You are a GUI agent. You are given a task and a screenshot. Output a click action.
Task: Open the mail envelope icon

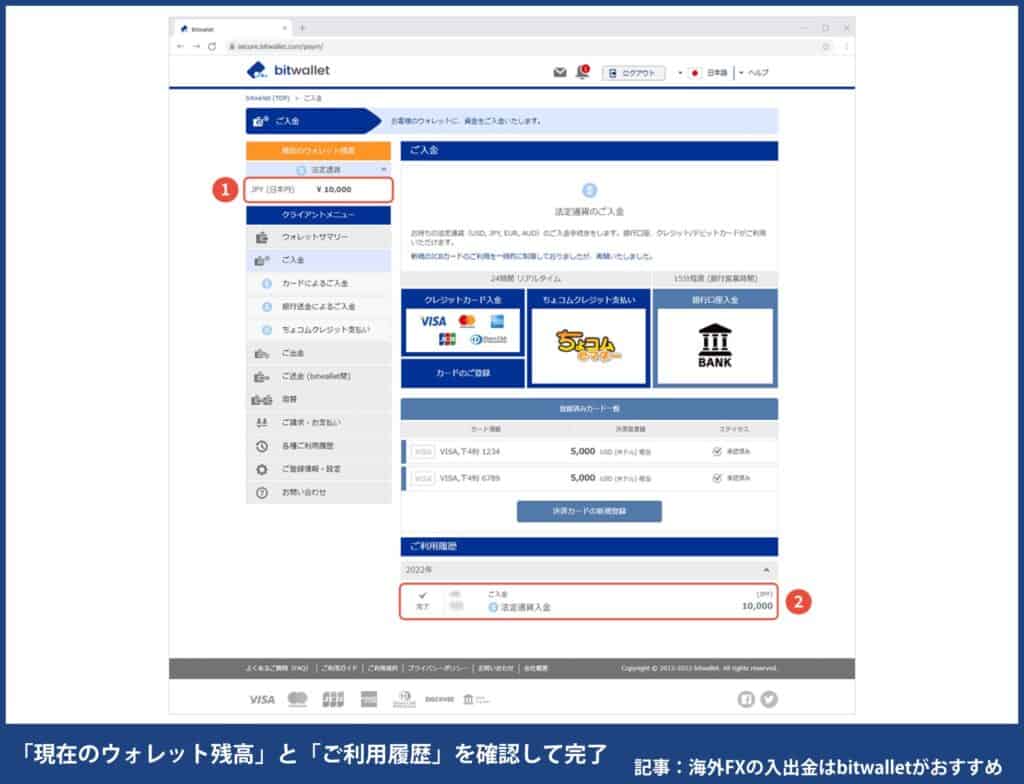(560, 73)
